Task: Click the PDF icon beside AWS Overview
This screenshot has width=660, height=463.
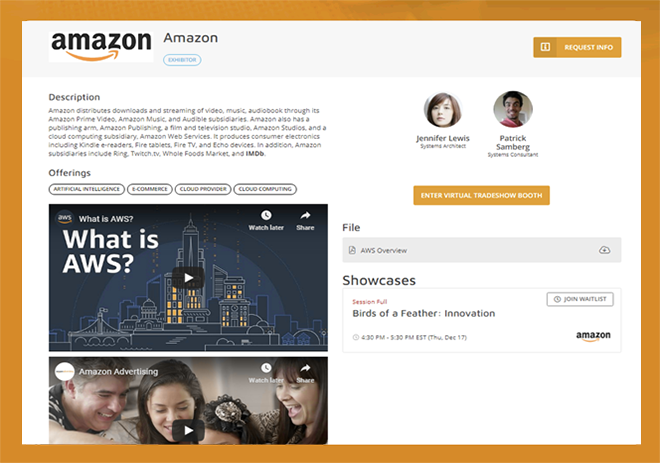Action: point(352,250)
